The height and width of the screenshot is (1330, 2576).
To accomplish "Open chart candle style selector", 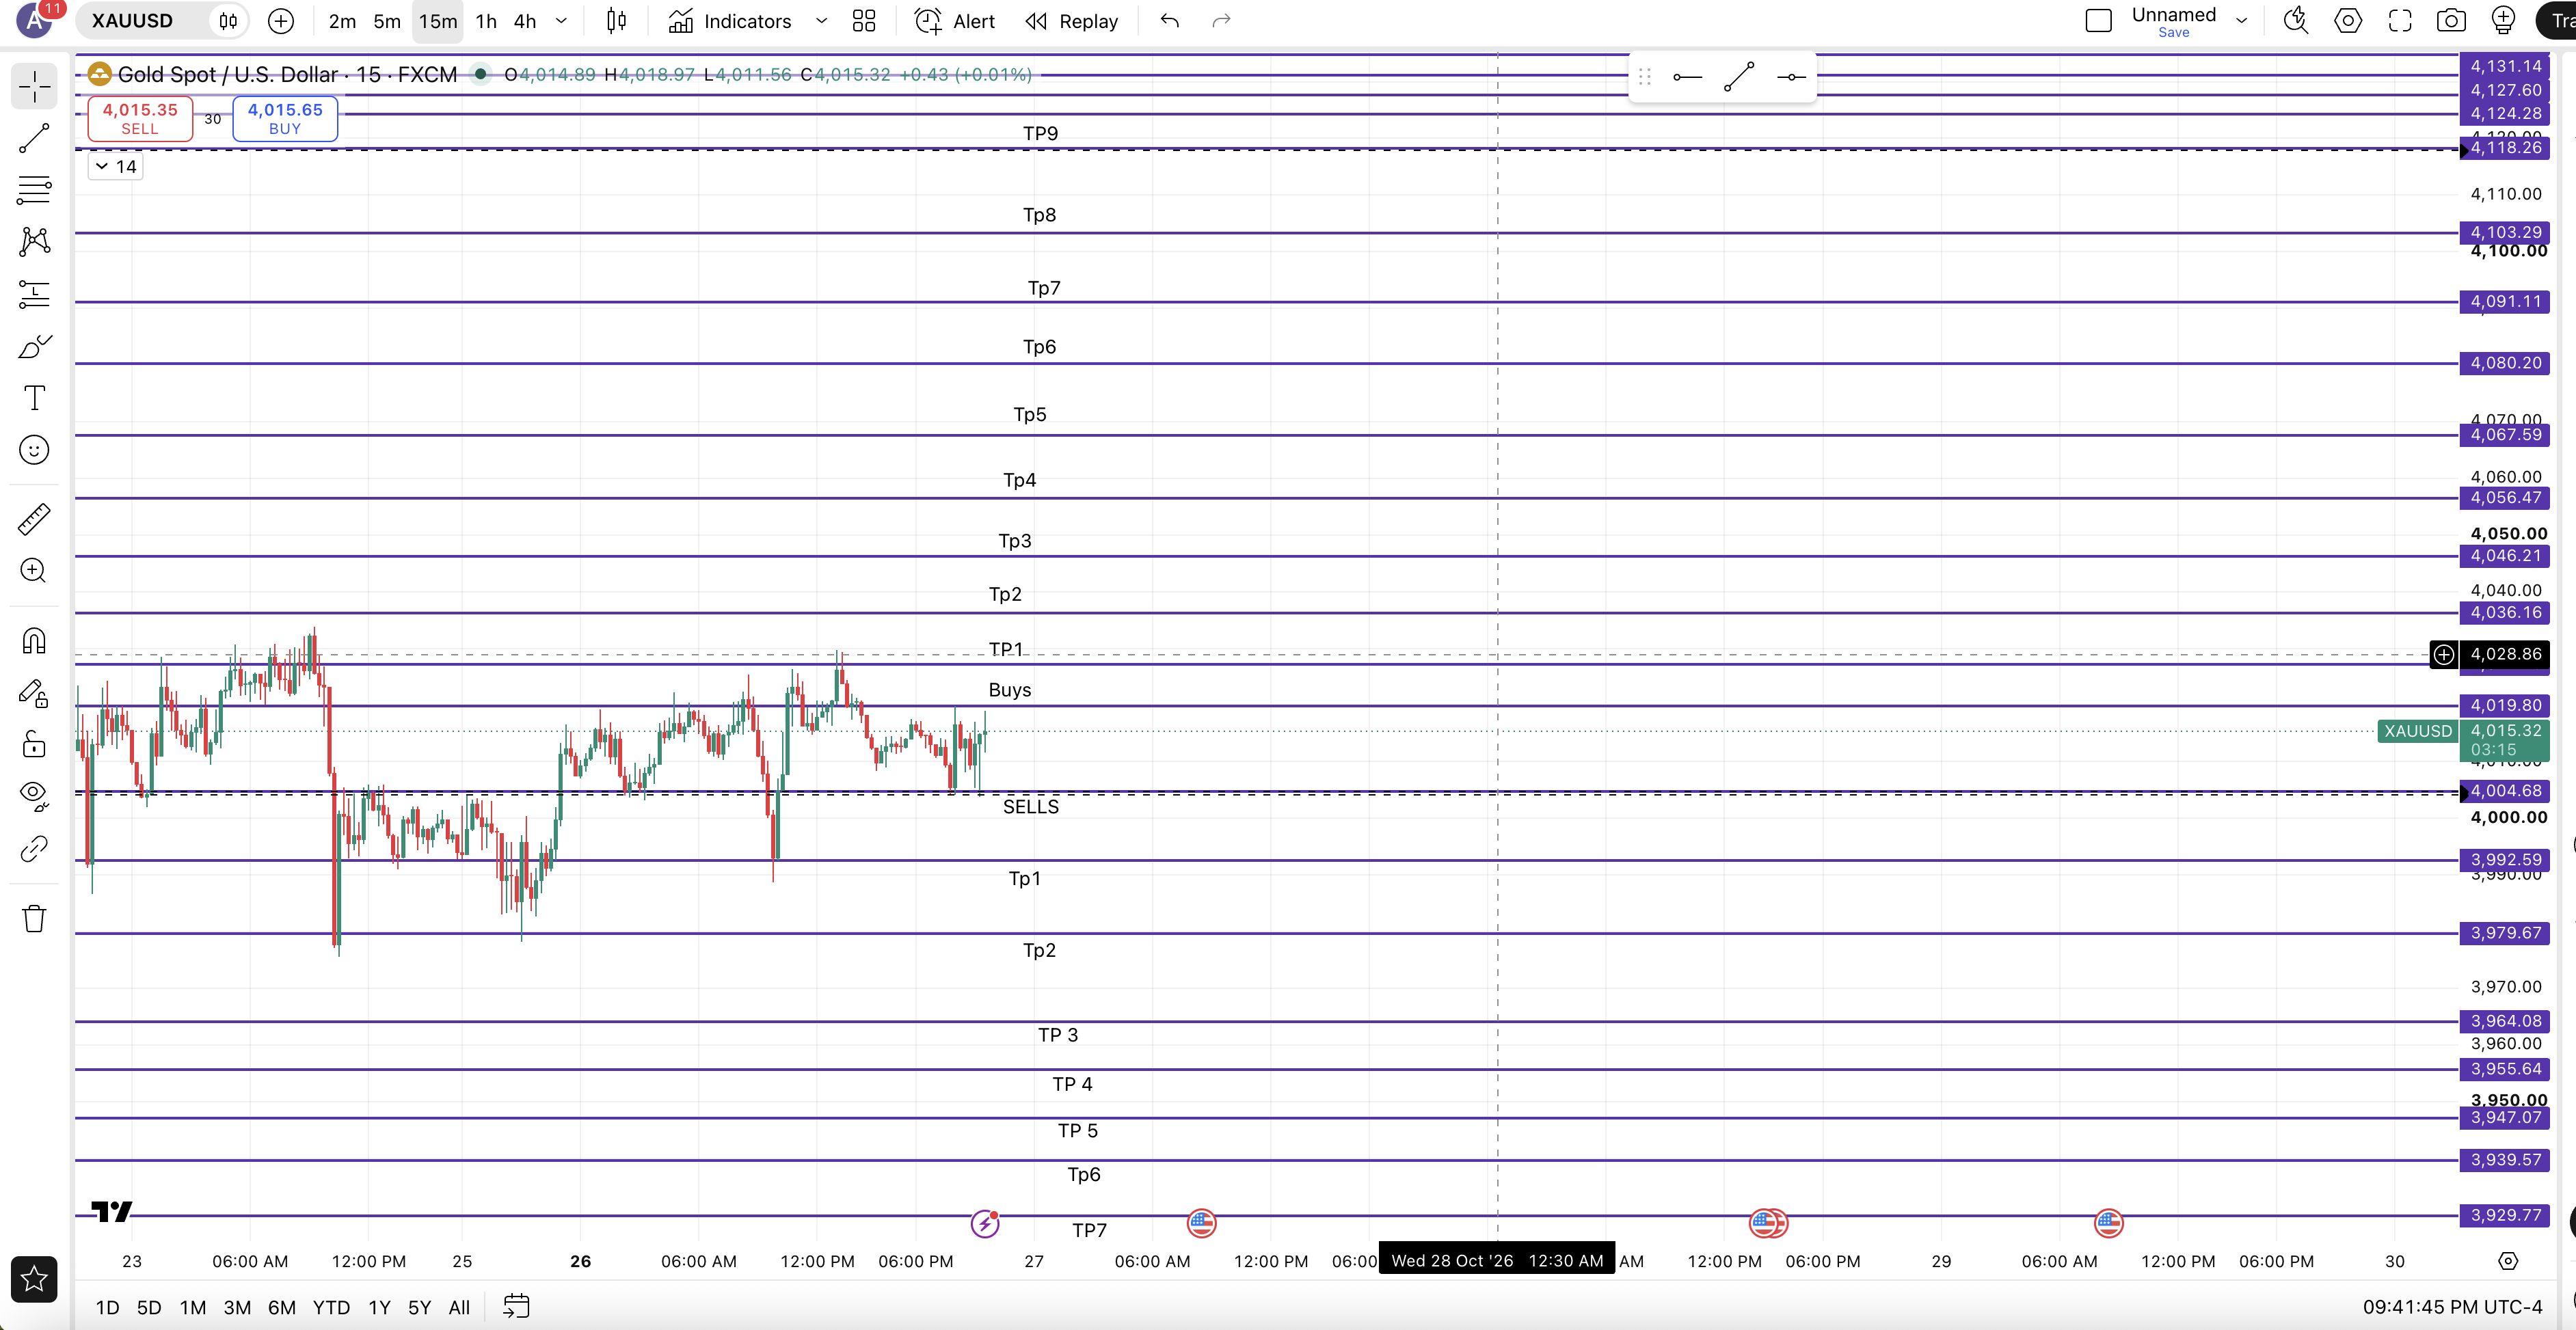I will tap(617, 21).
